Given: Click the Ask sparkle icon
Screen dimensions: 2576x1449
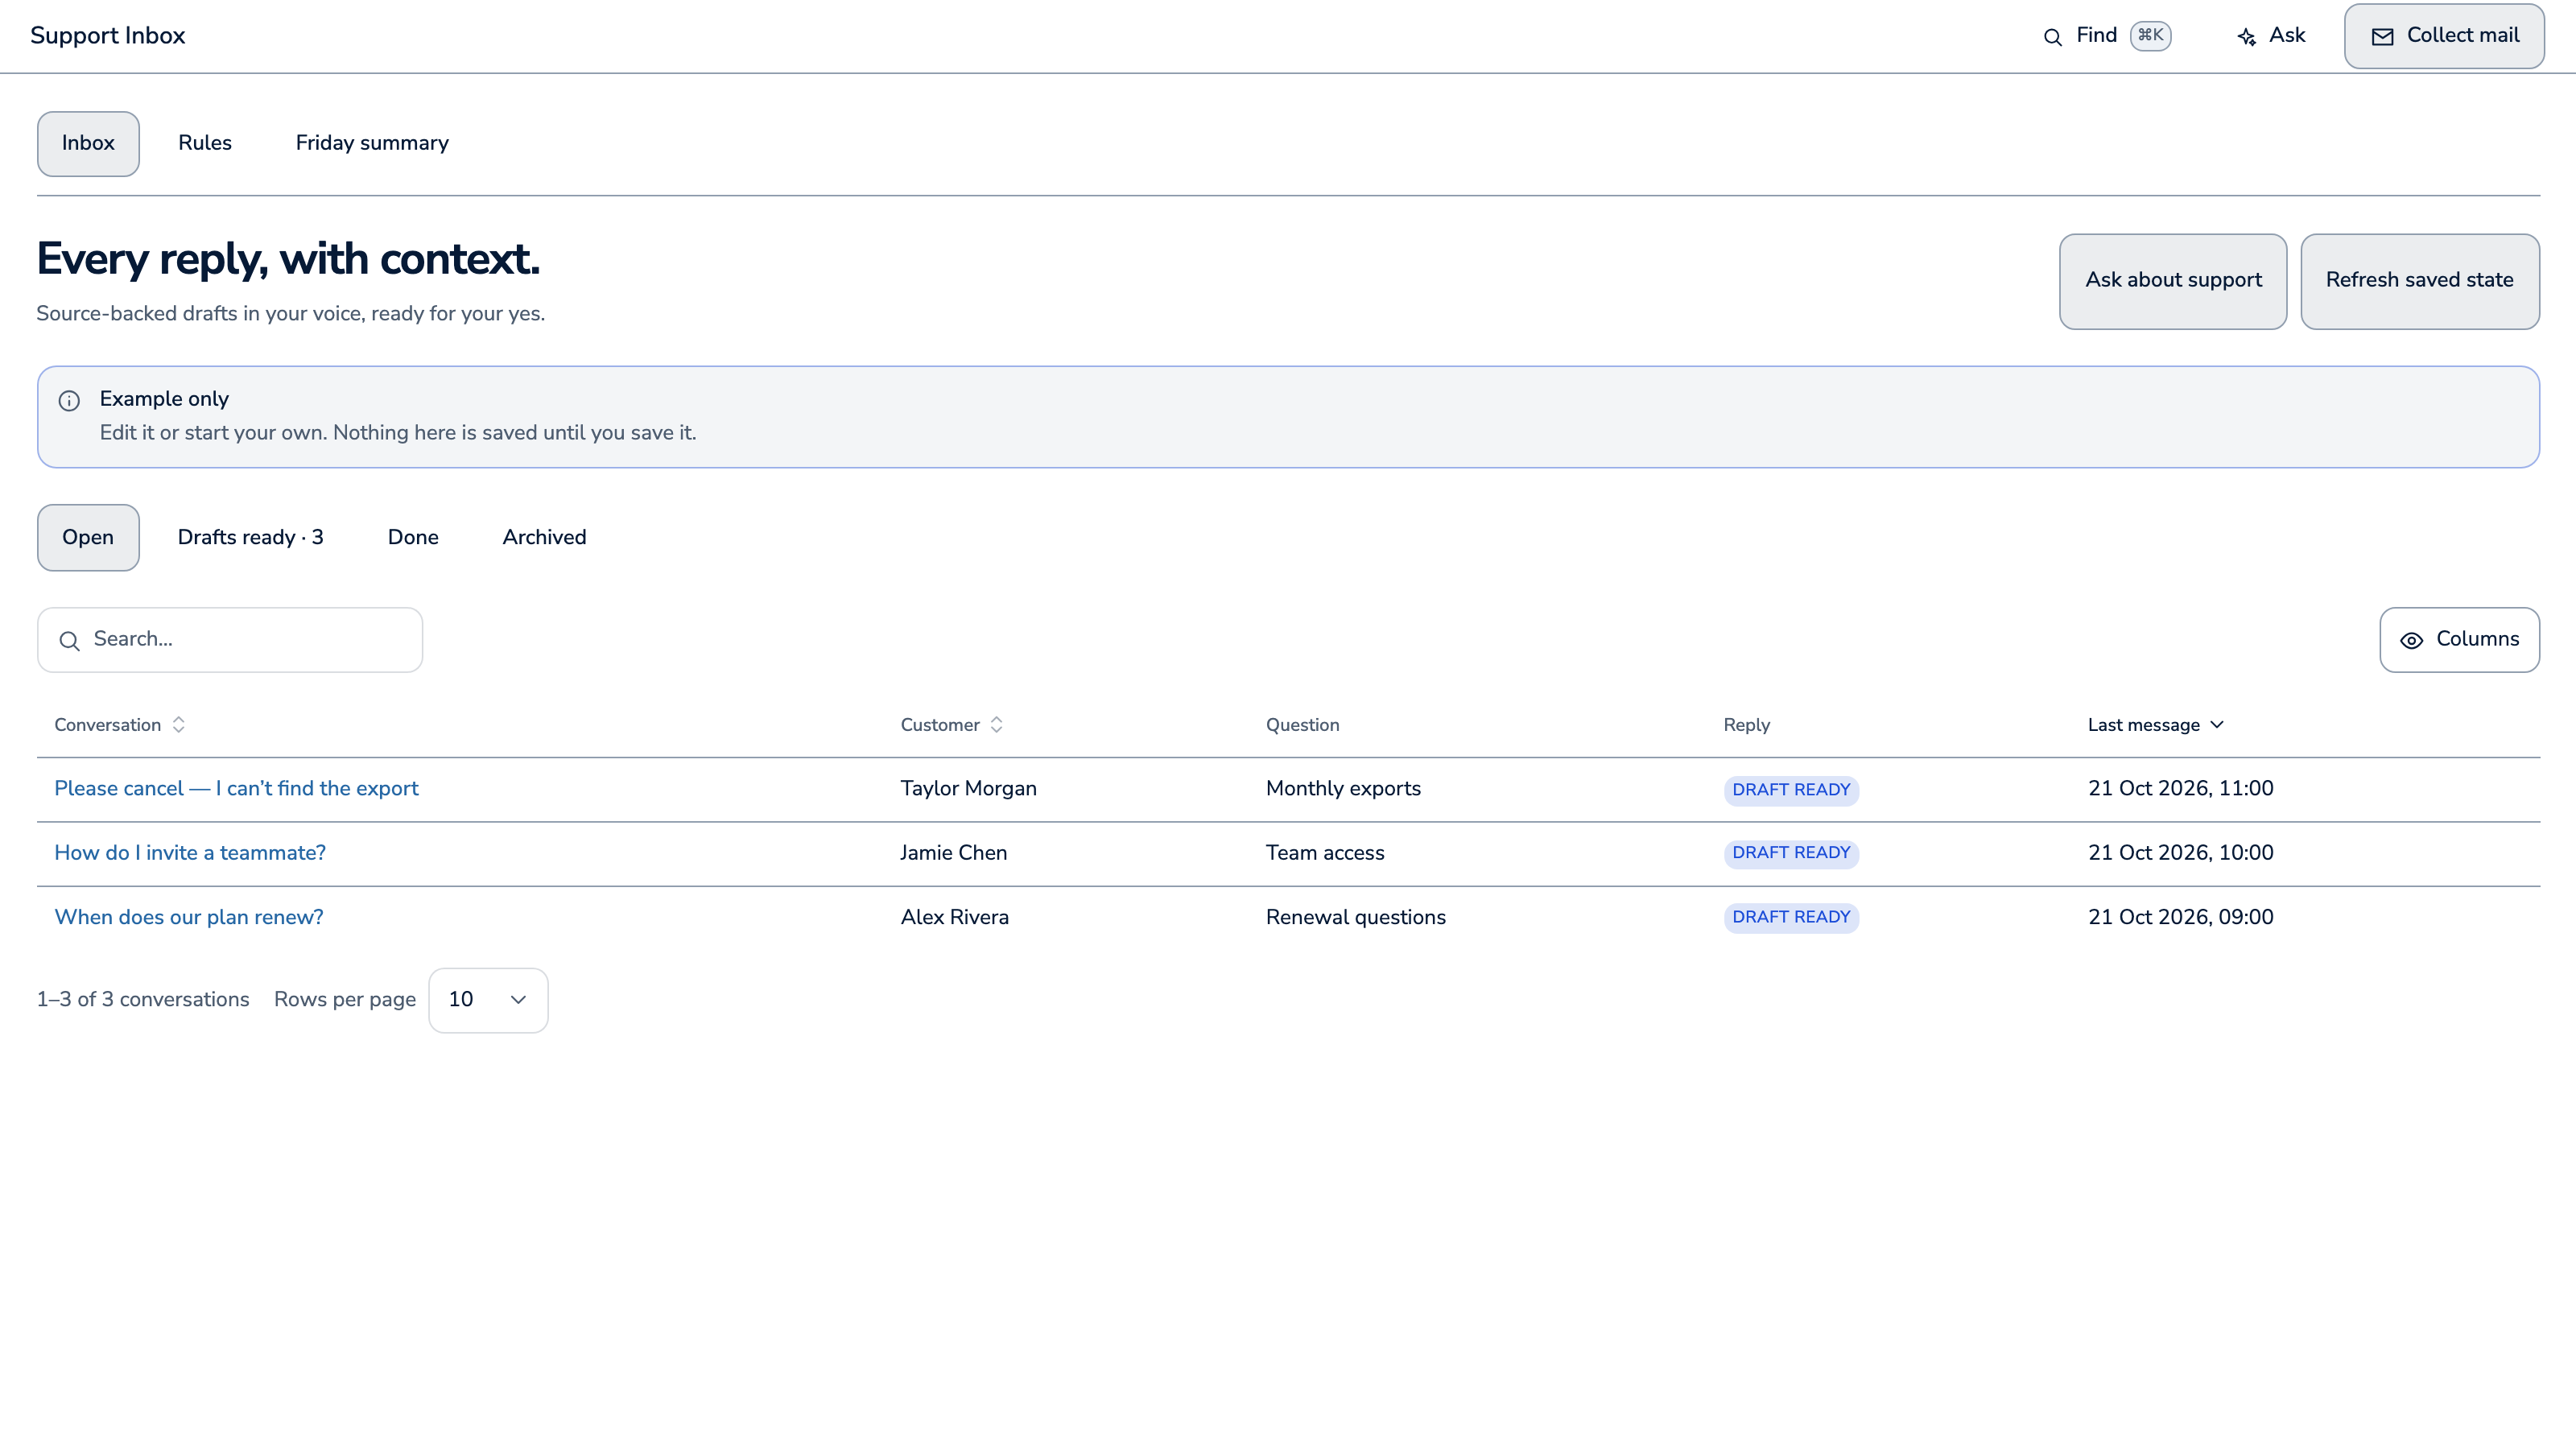Looking at the screenshot, I should pyautogui.click(x=2246, y=37).
